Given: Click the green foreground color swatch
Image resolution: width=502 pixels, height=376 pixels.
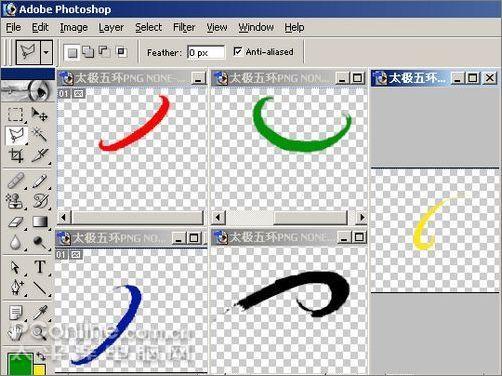Looking at the screenshot, I should click(x=19, y=364).
